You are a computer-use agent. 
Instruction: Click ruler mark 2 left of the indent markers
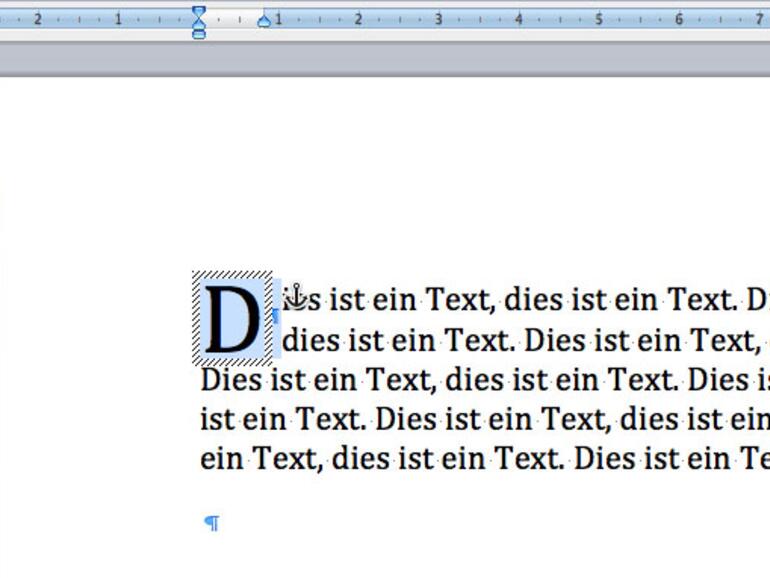tap(38, 19)
